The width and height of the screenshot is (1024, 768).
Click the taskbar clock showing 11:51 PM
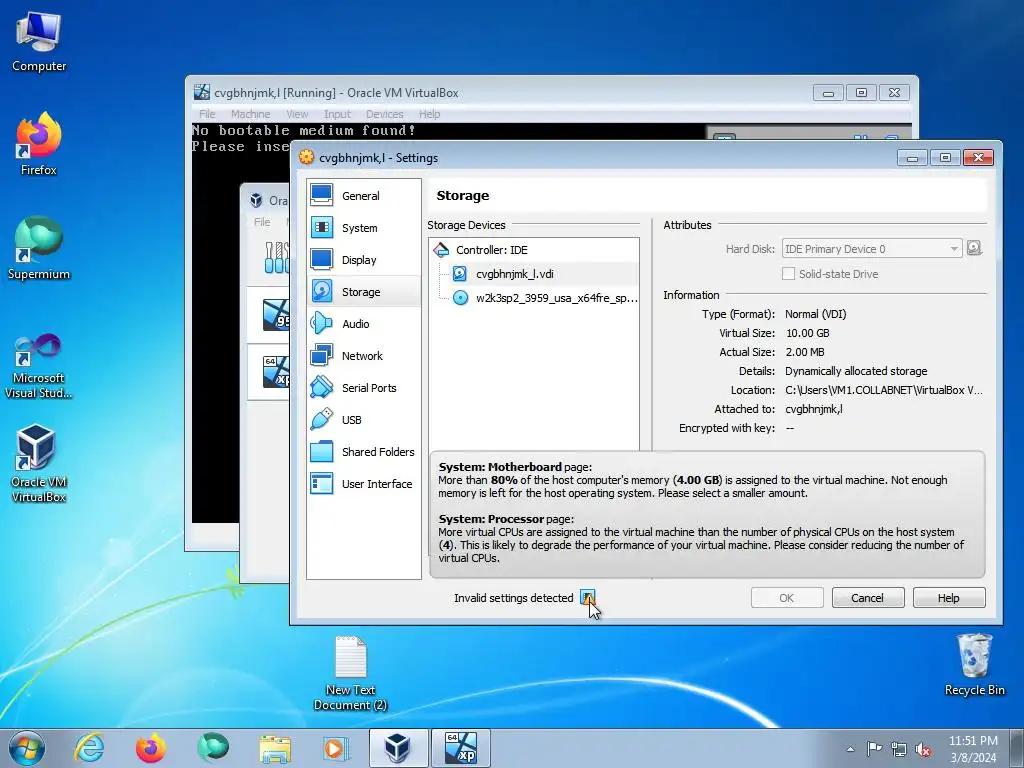click(x=973, y=749)
